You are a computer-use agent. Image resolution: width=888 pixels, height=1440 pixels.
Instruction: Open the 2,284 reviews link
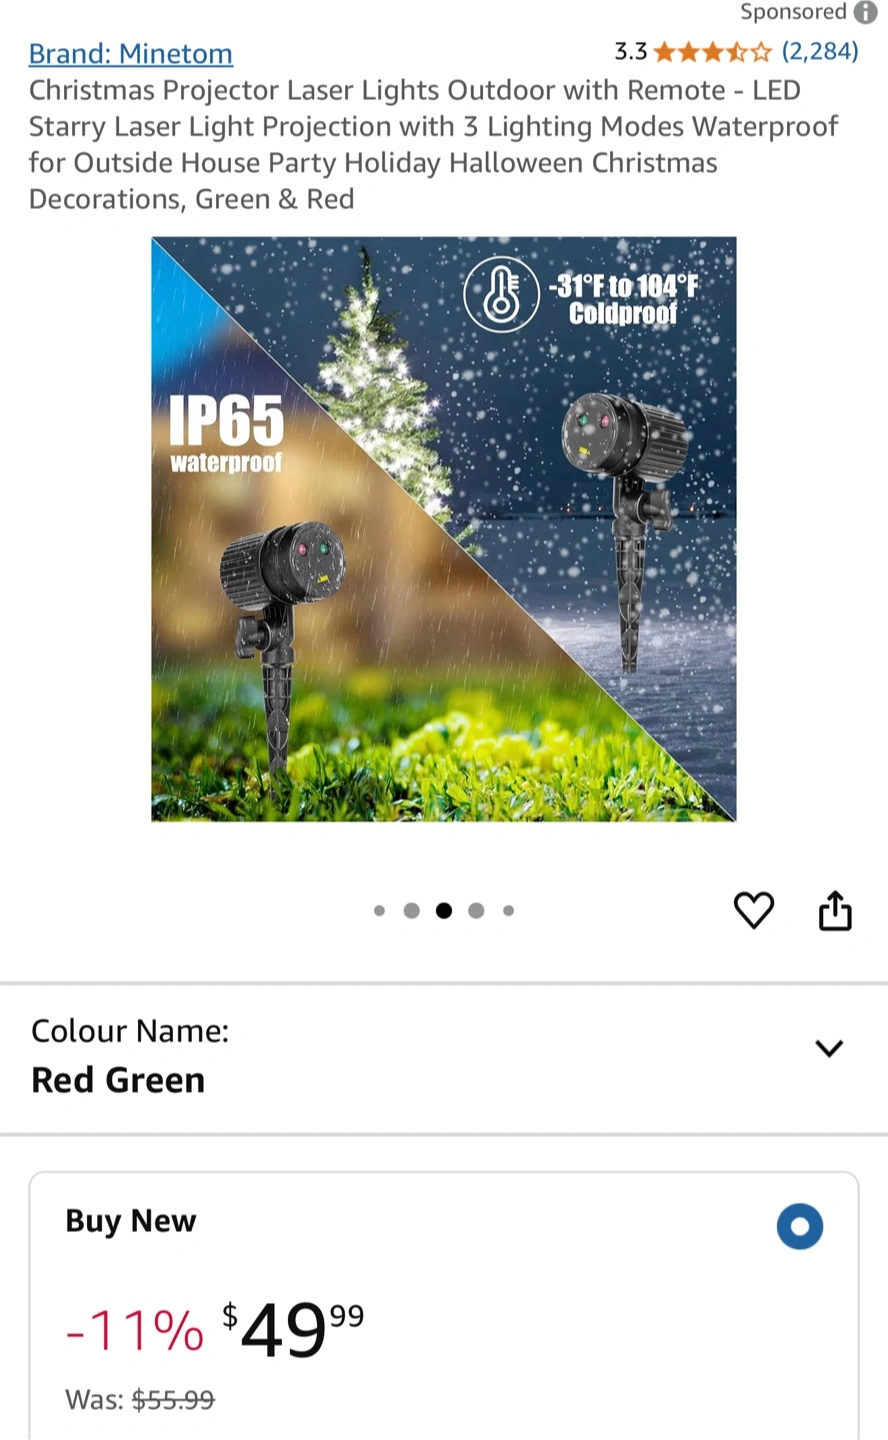(x=820, y=51)
